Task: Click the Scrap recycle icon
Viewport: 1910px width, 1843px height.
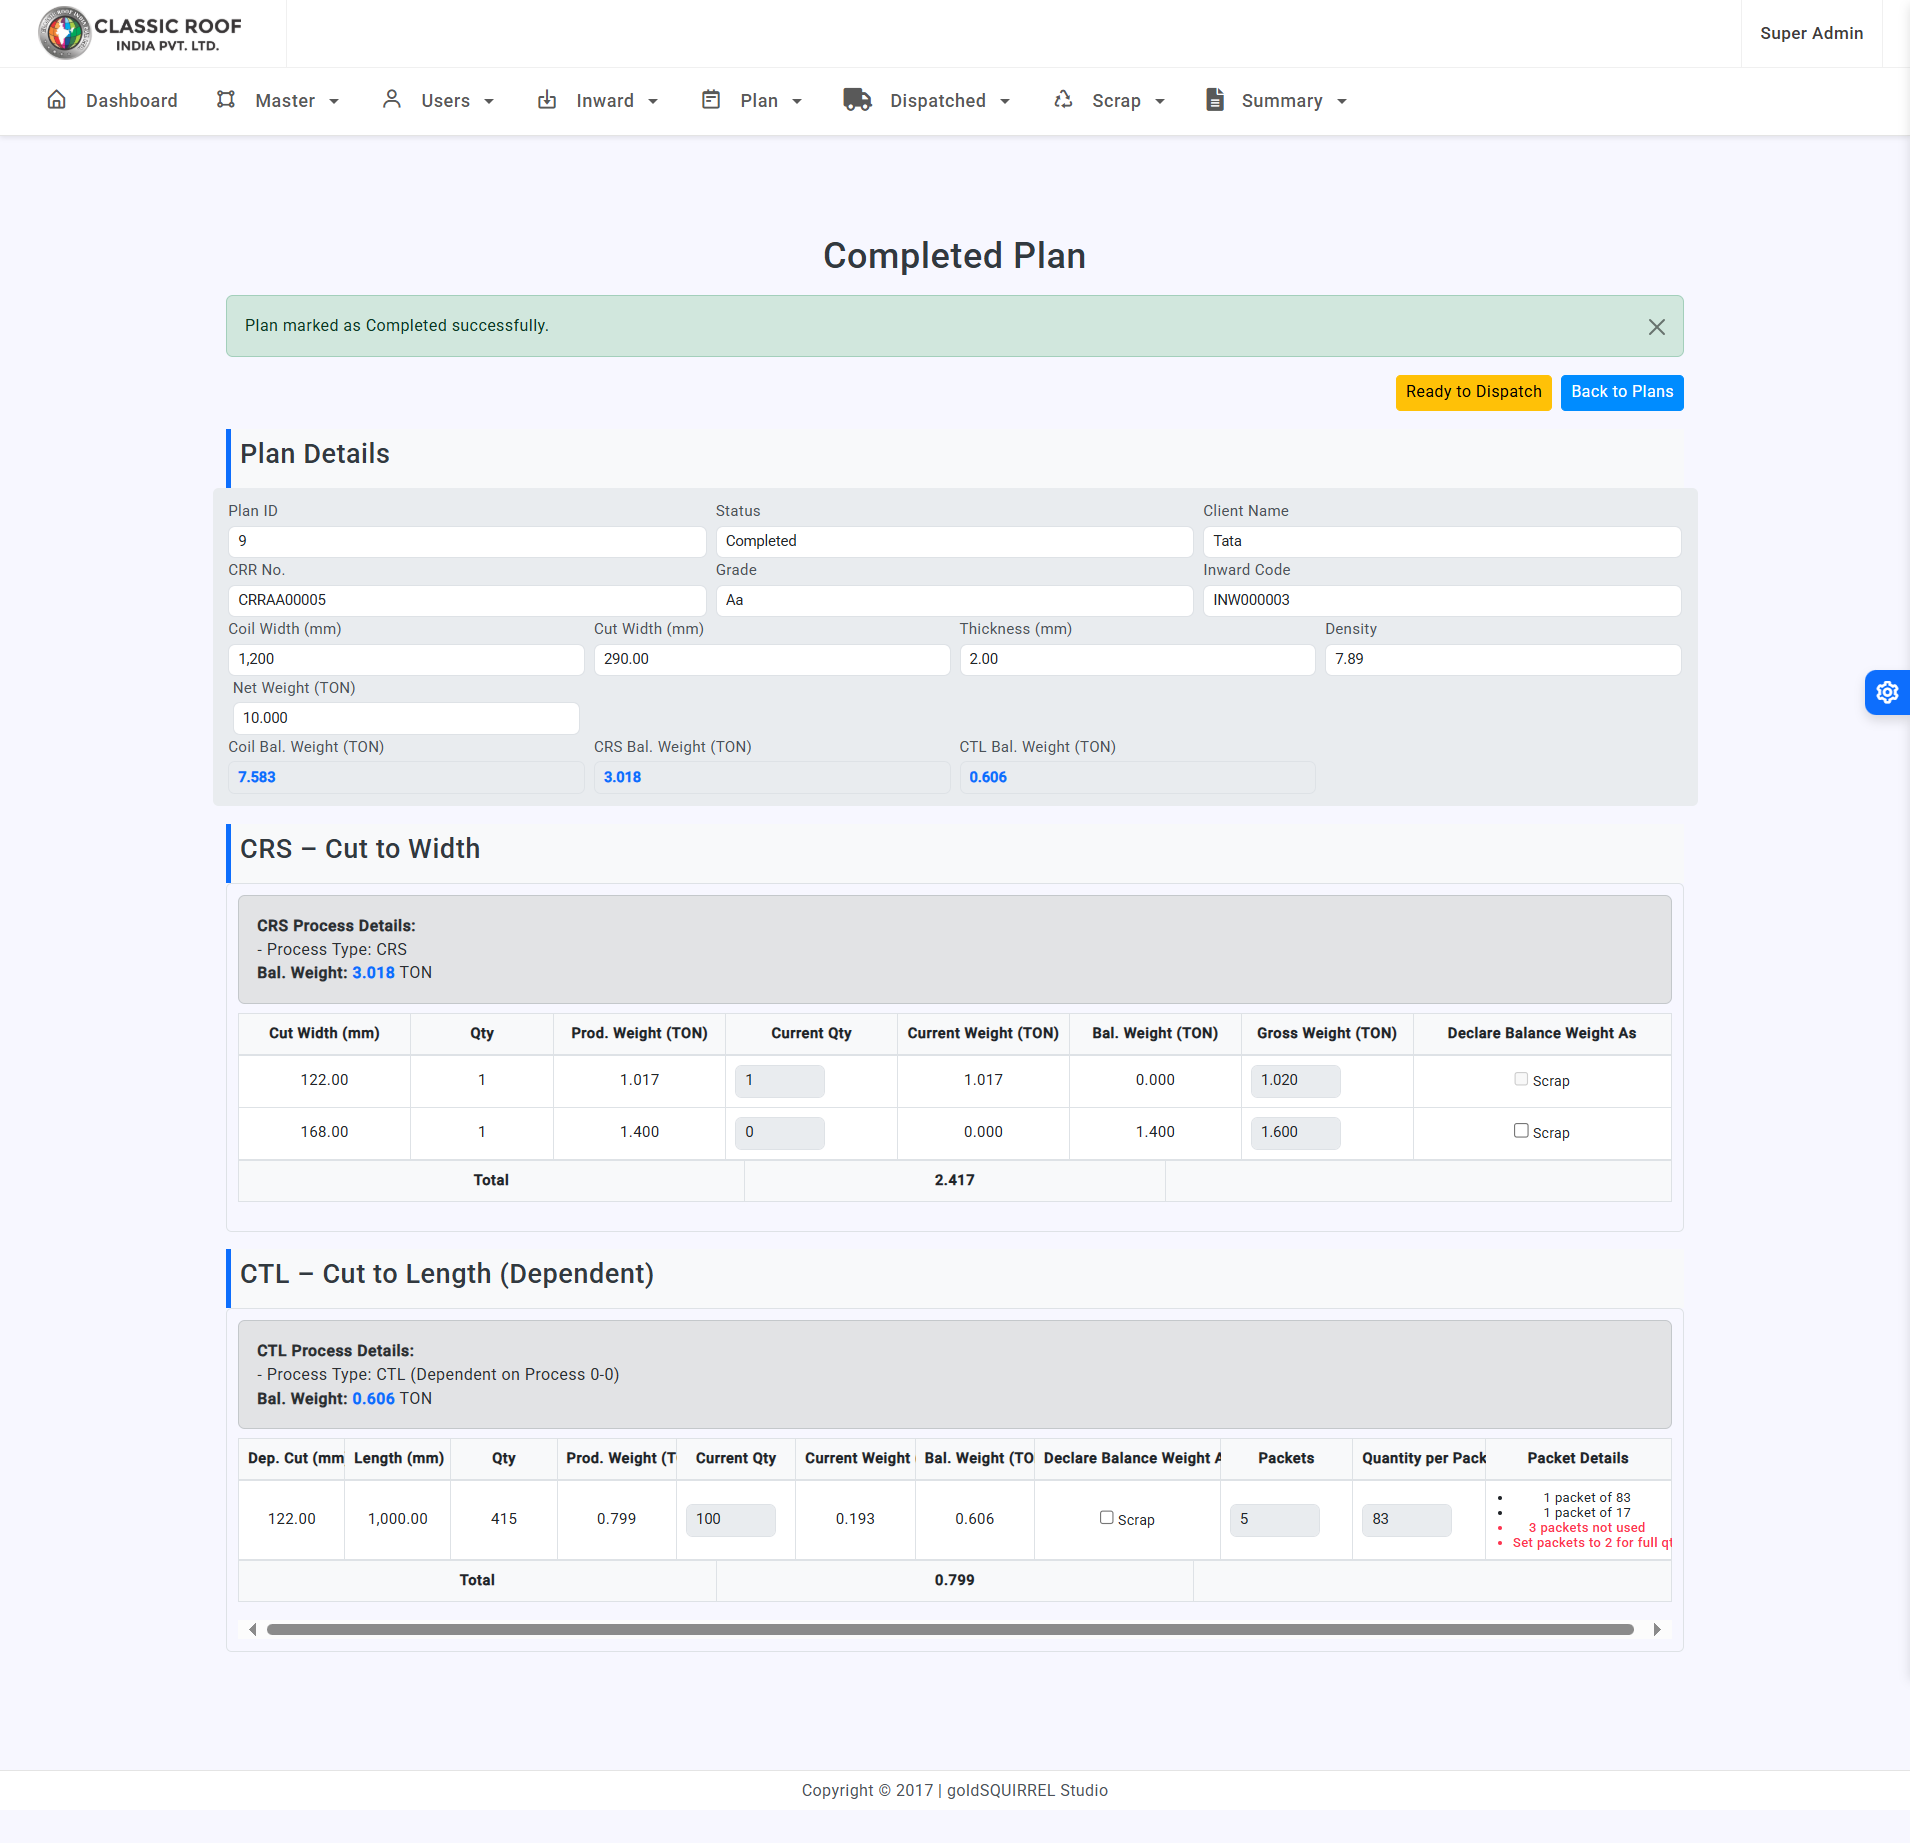Action: coord(1063,100)
